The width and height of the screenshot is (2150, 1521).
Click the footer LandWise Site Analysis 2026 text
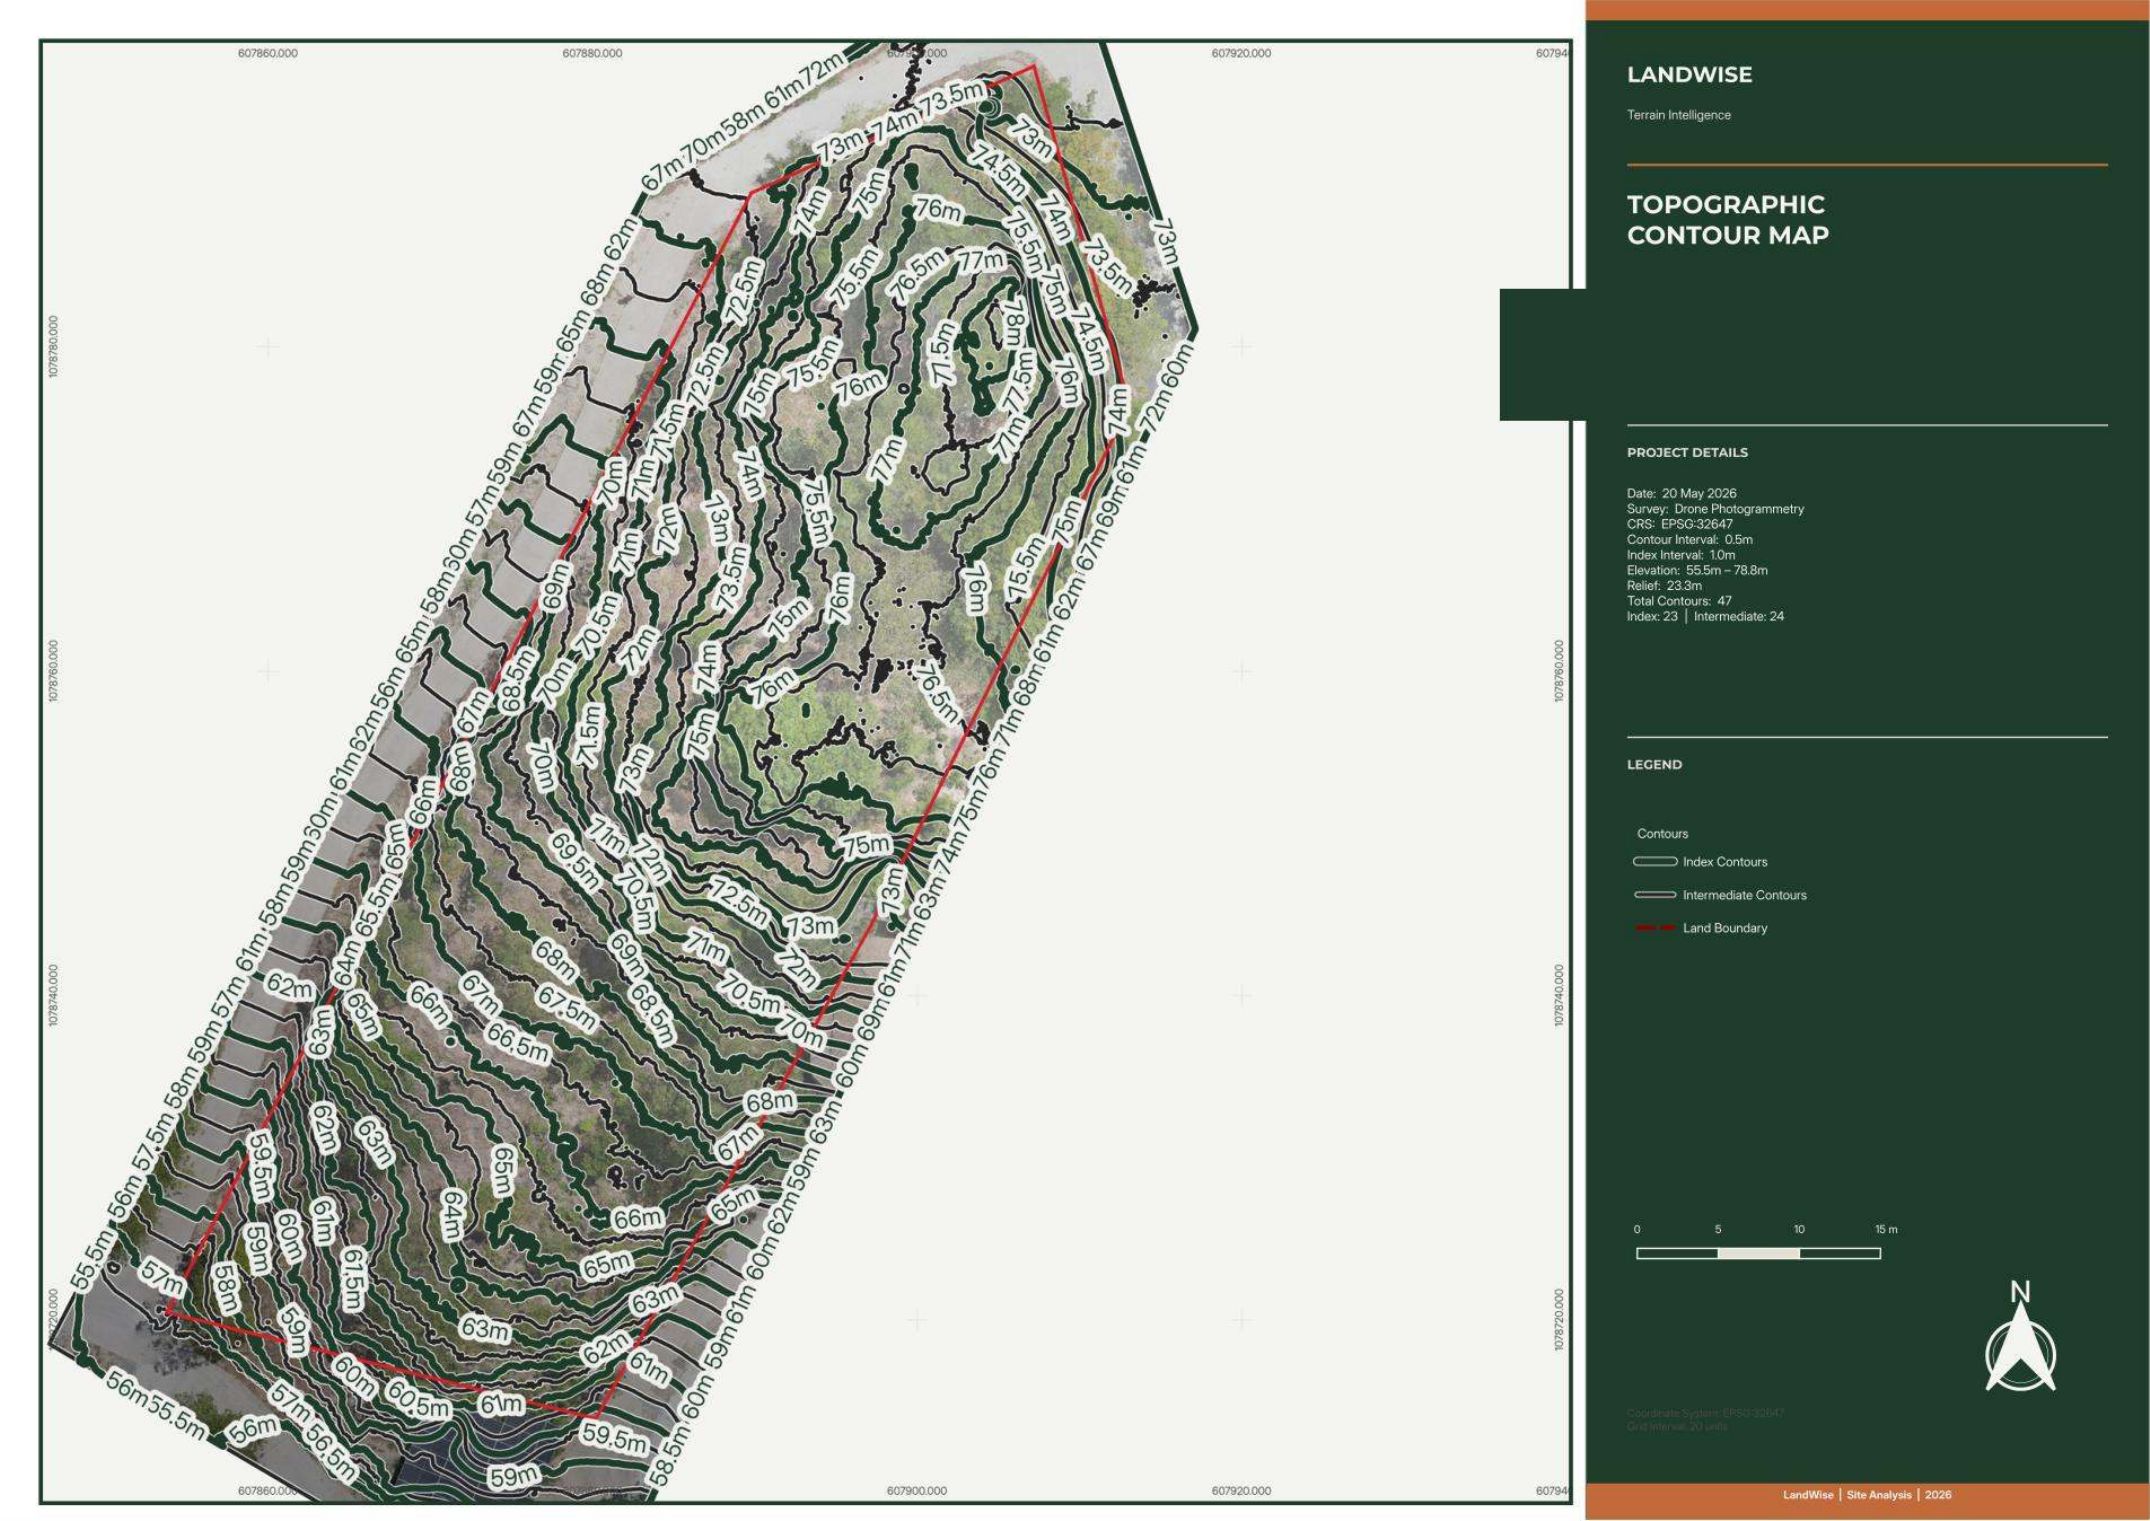tap(1866, 1495)
